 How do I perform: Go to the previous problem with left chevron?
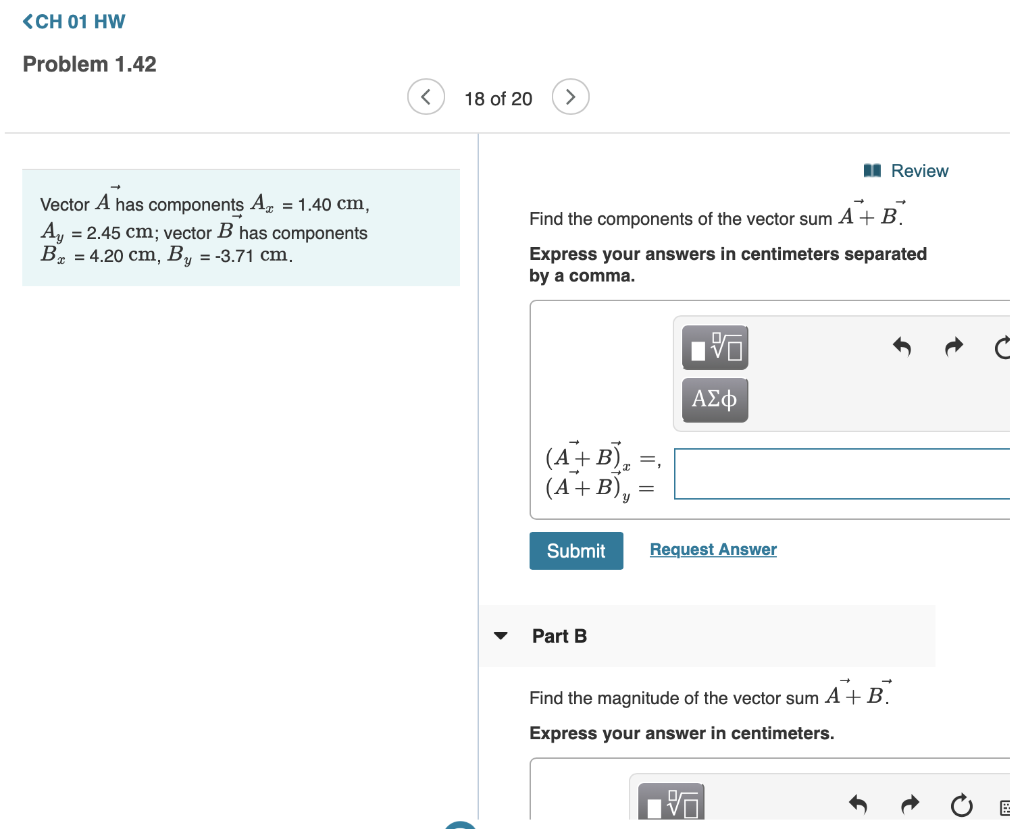pos(426,96)
